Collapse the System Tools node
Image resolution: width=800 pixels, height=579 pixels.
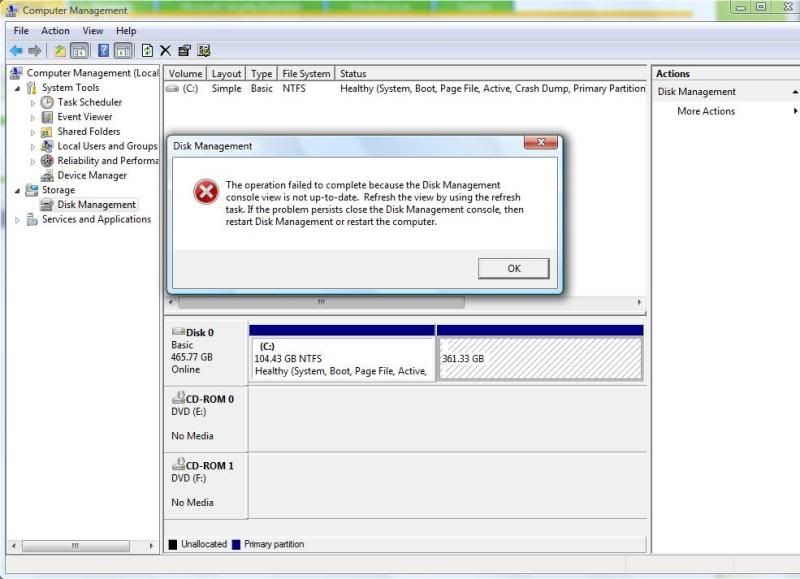point(17,88)
